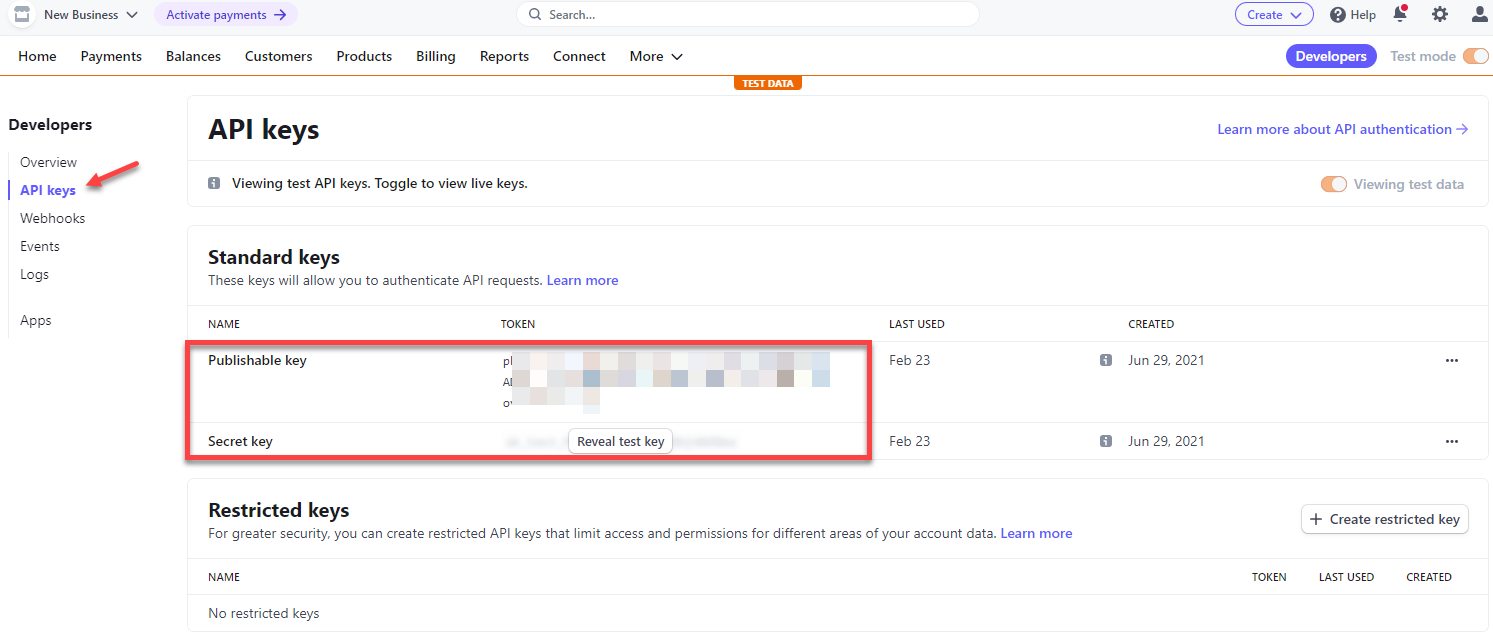Go to Home tab
The width and height of the screenshot is (1493, 637).
pos(37,56)
